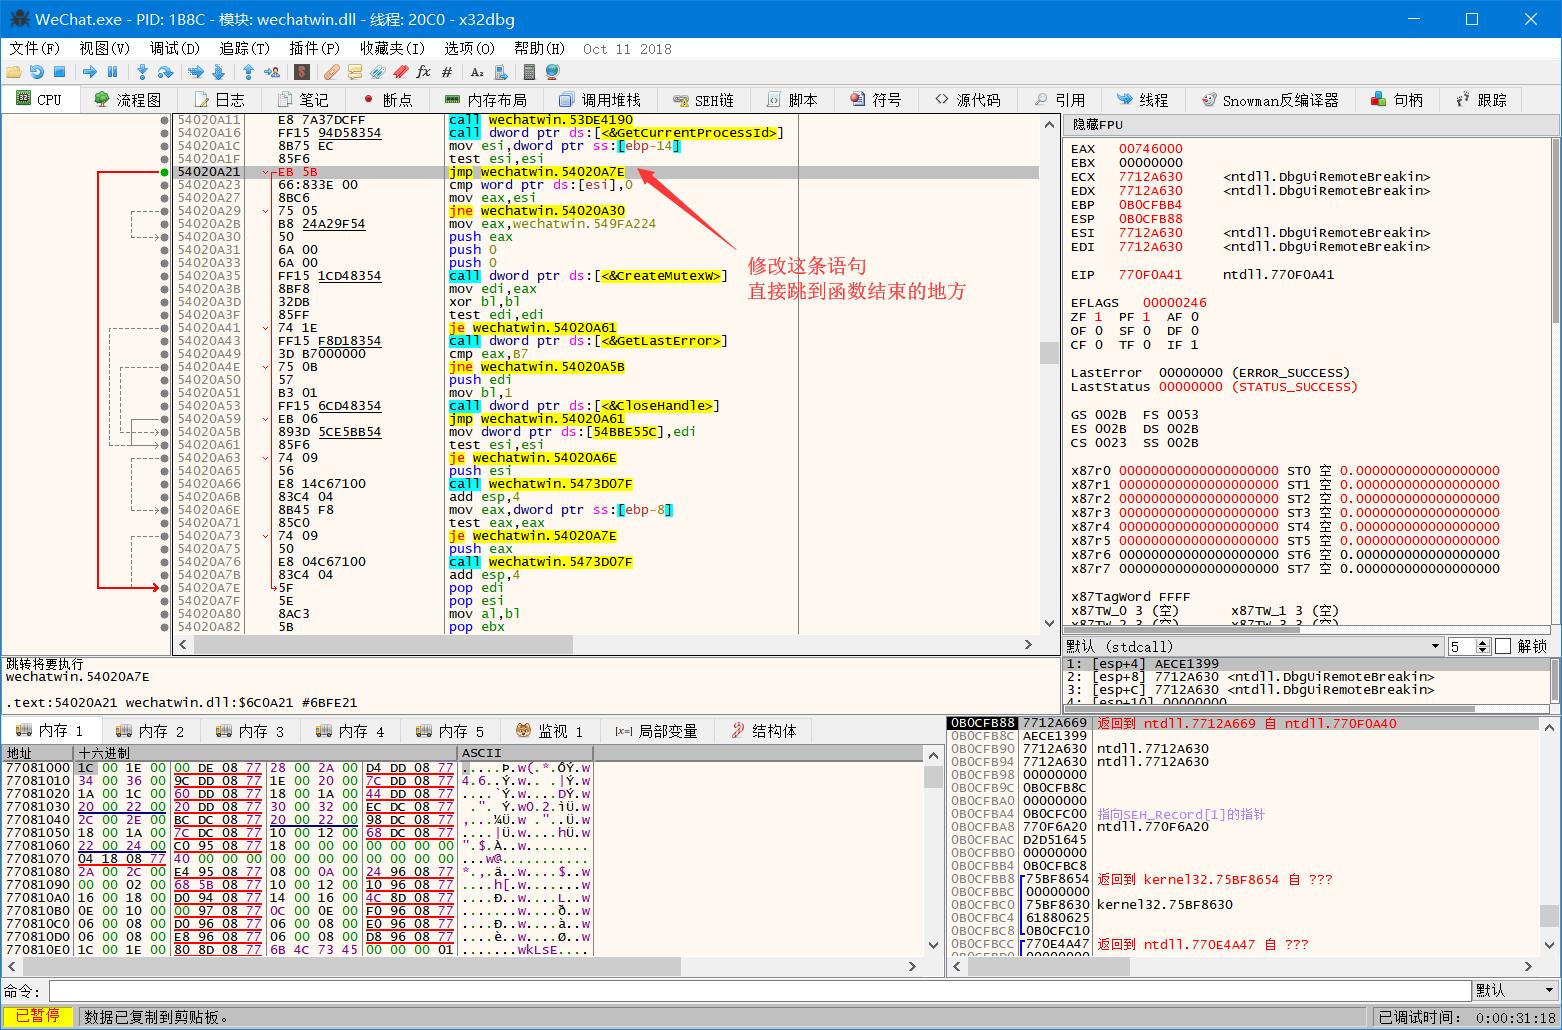The width and height of the screenshot is (1562, 1030).
Task: Toggle breakpoint bullet at address 54020A21
Action: point(164,172)
